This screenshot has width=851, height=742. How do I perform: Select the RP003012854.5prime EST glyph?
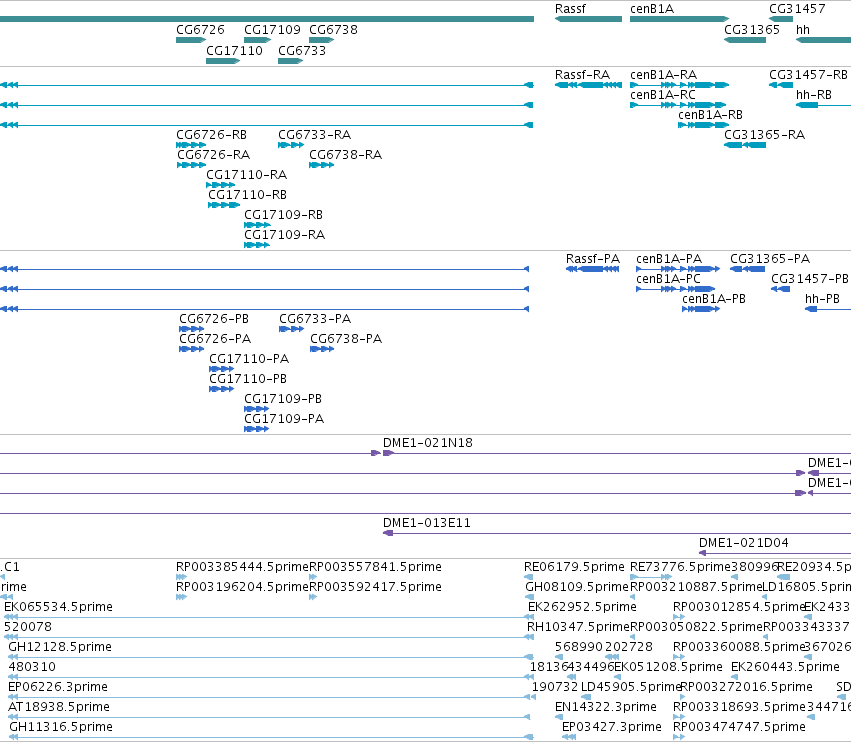(679, 618)
